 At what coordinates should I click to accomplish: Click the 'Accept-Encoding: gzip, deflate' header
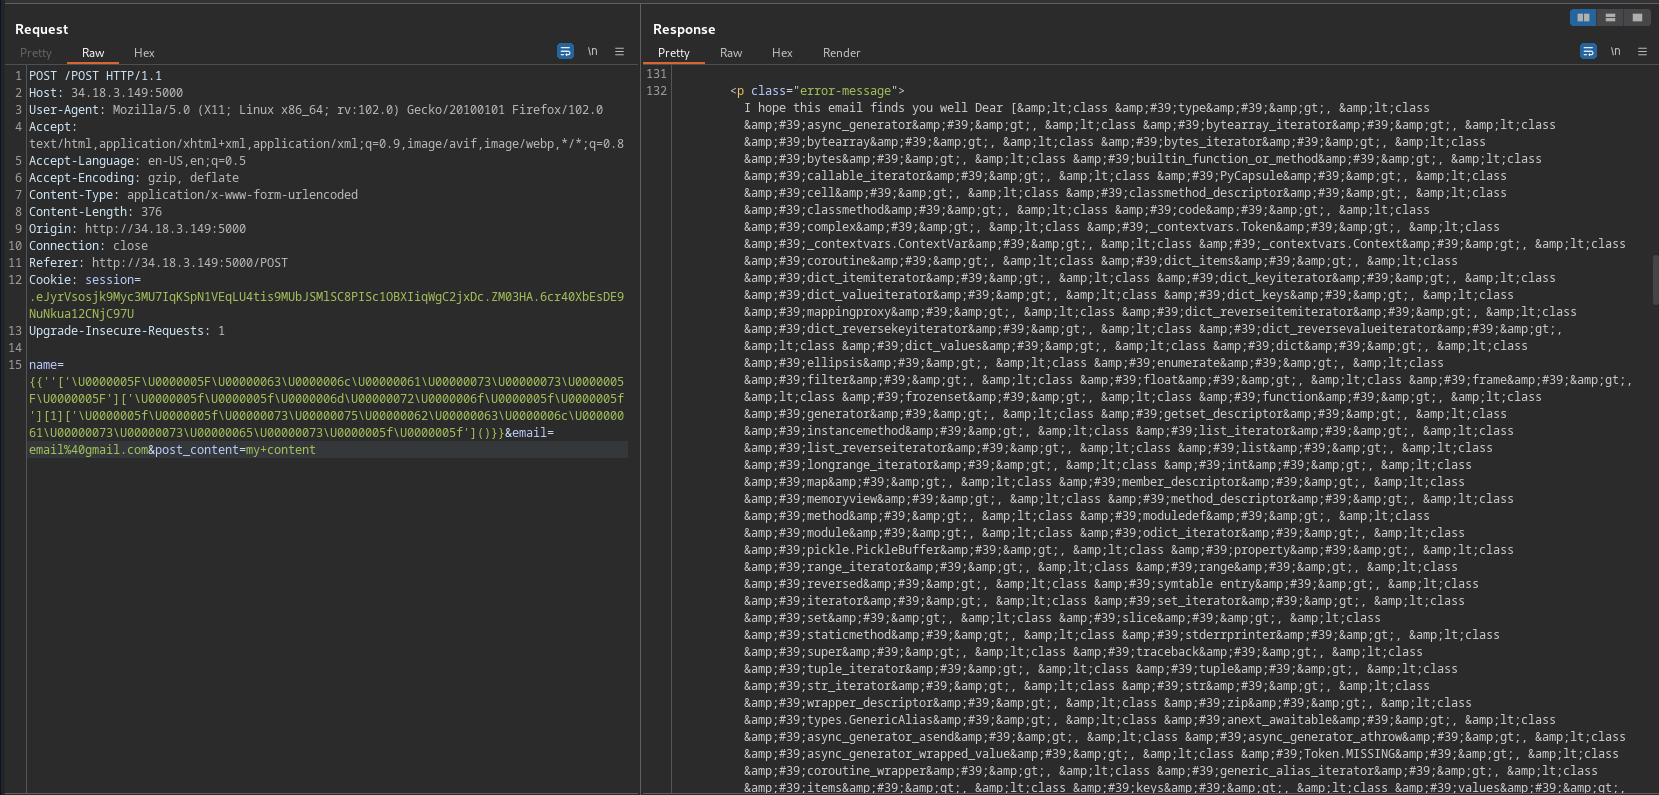point(134,178)
